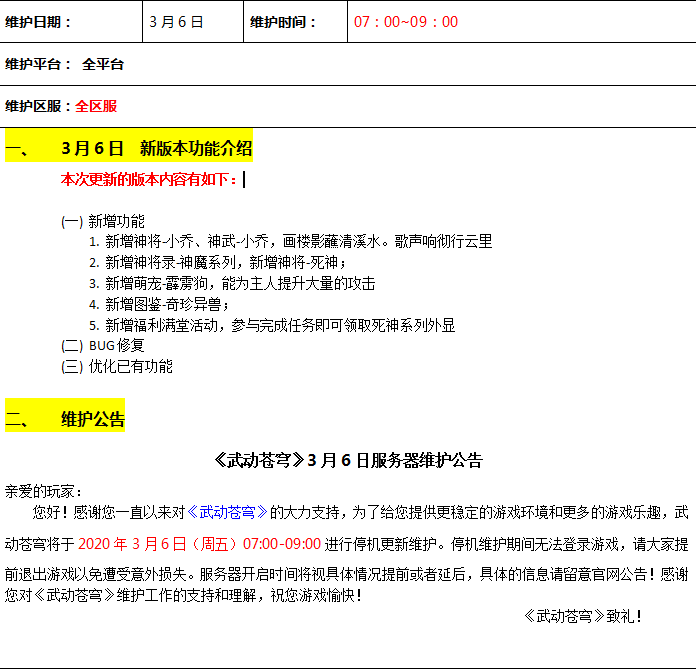Click the (一) 新增功能 item
Viewport: 696px width, 670px height.
pos(103,221)
